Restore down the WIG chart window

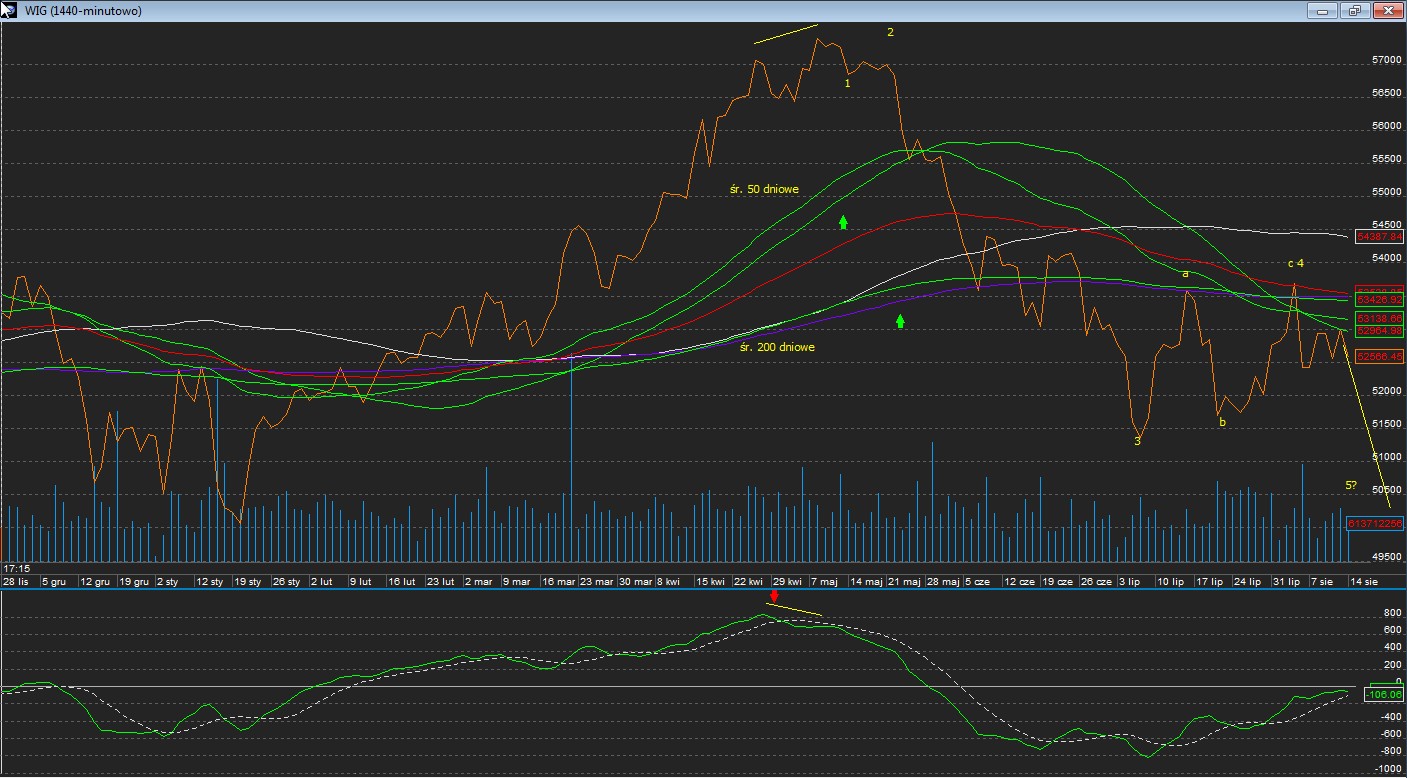pyautogui.click(x=1355, y=10)
